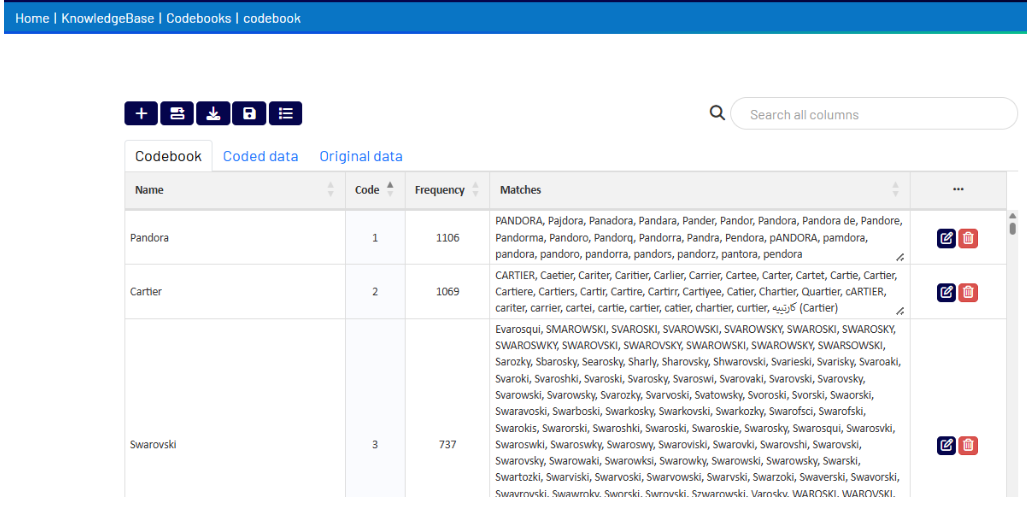The height and width of the screenshot is (506, 1027).
Task: Click the save floppy disk icon
Action: point(249,113)
